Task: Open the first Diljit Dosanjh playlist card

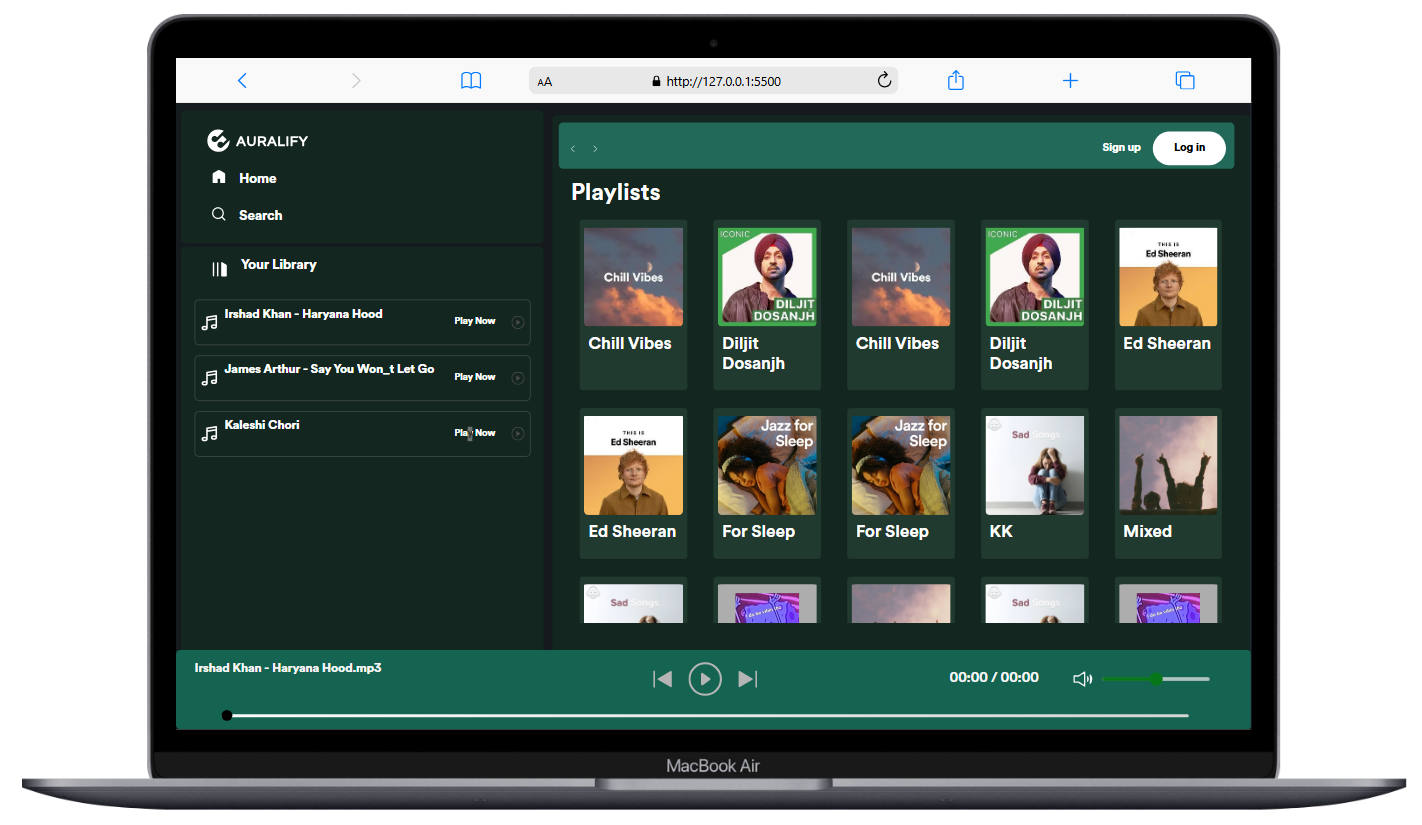Action: pos(767,305)
